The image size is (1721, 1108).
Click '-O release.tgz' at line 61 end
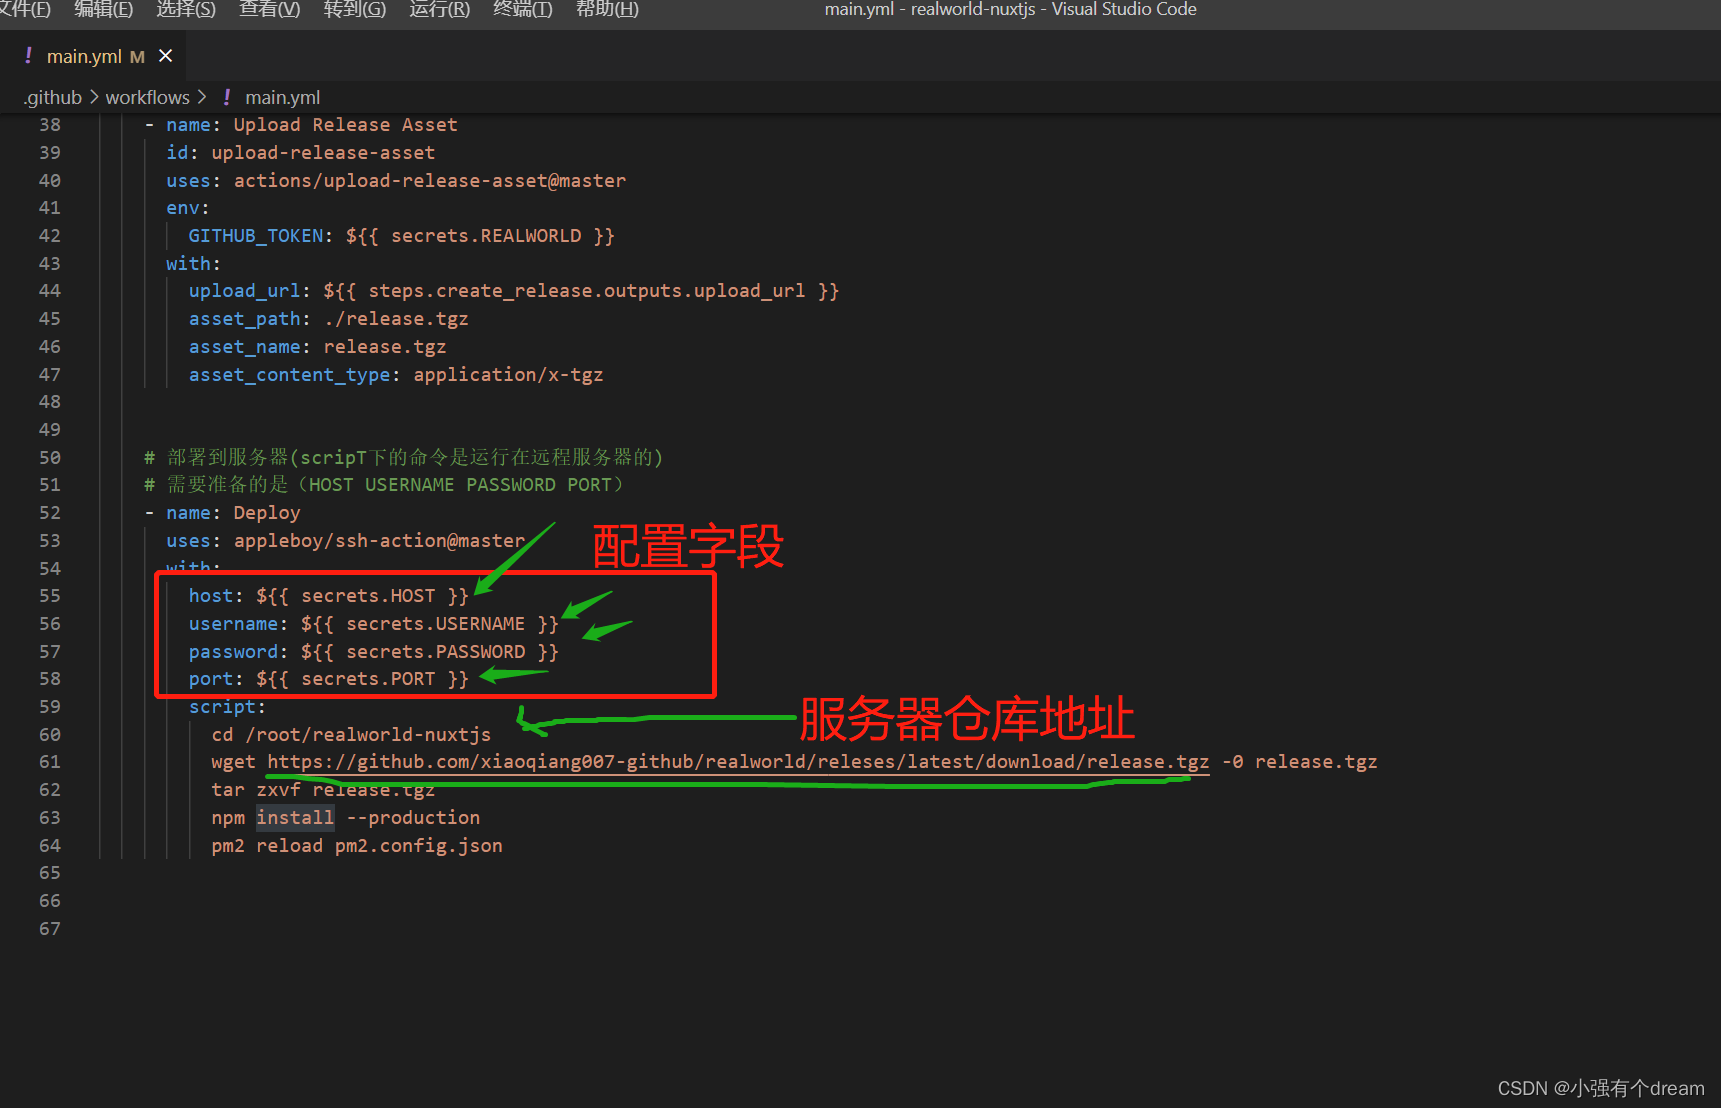point(1300,762)
